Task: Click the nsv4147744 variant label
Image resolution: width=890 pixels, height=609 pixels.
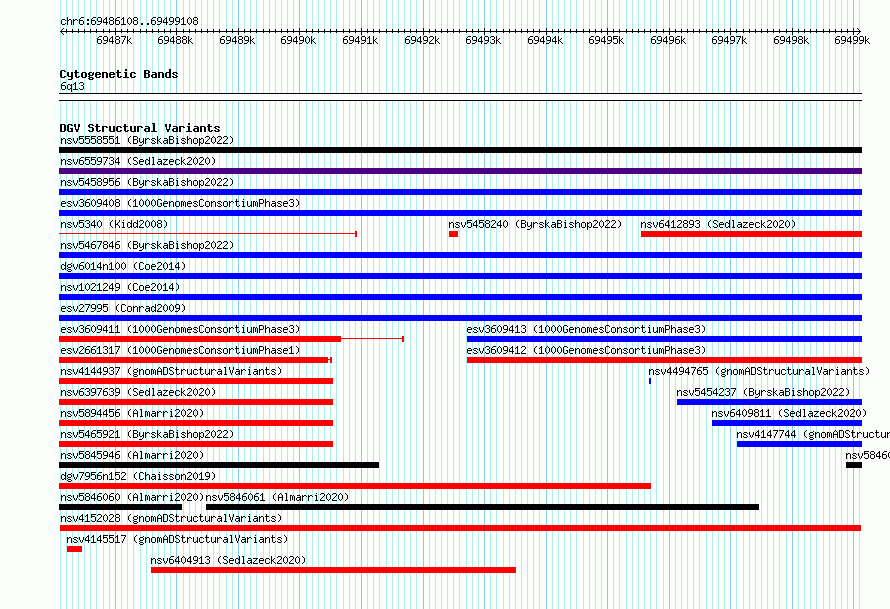Action: click(813, 434)
